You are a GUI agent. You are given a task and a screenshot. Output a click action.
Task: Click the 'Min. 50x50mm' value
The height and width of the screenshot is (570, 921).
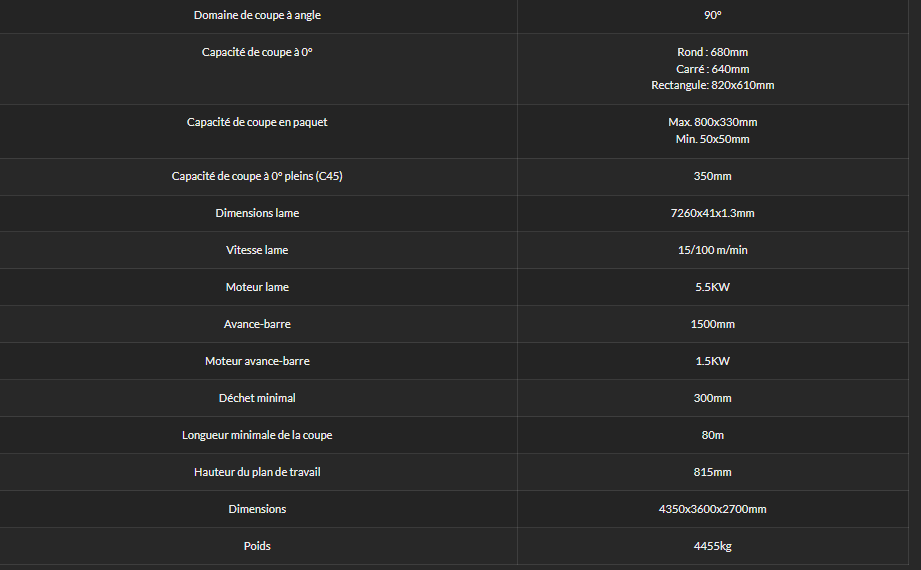pos(712,139)
